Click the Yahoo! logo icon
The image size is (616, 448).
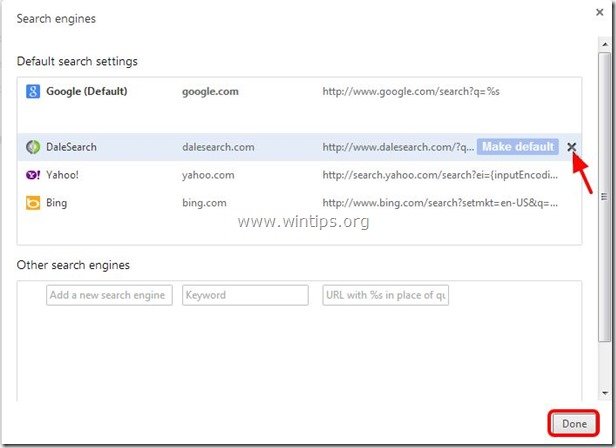(33, 175)
